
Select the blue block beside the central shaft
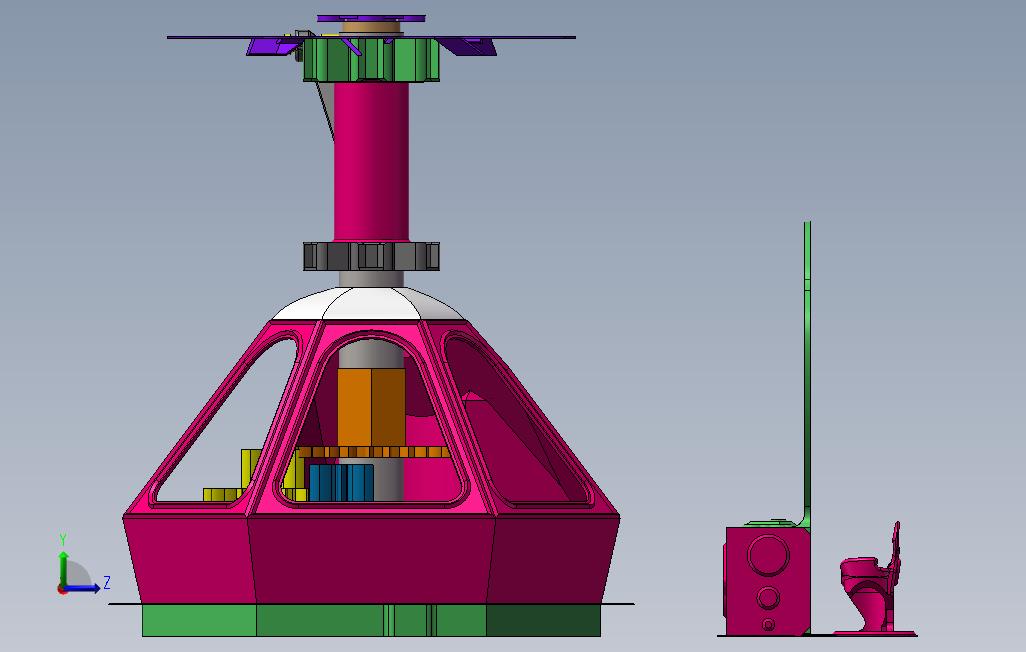coord(341,482)
